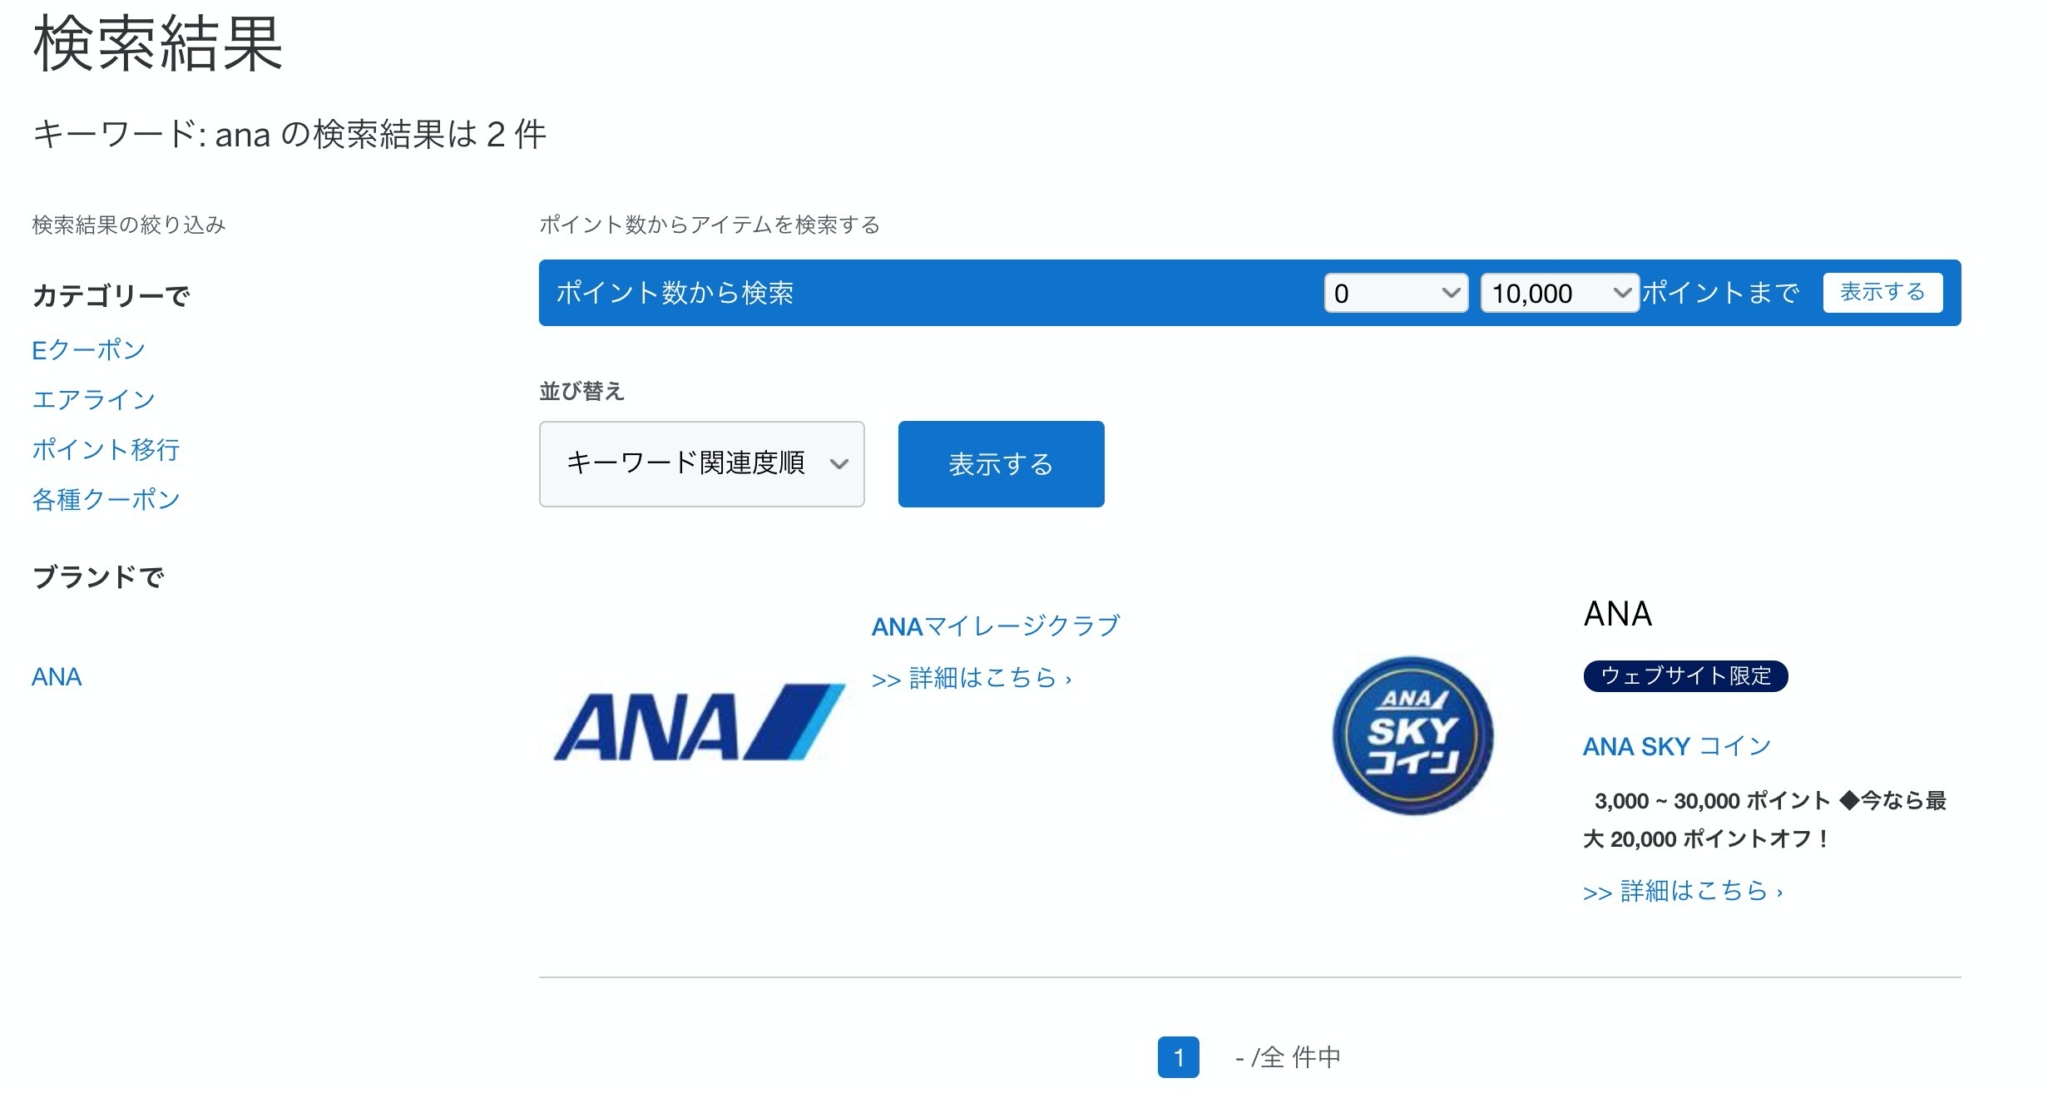Open the ANA SKY コイン title link
The width and height of the screenshot is (2048, 1093).
[1676, 746]
